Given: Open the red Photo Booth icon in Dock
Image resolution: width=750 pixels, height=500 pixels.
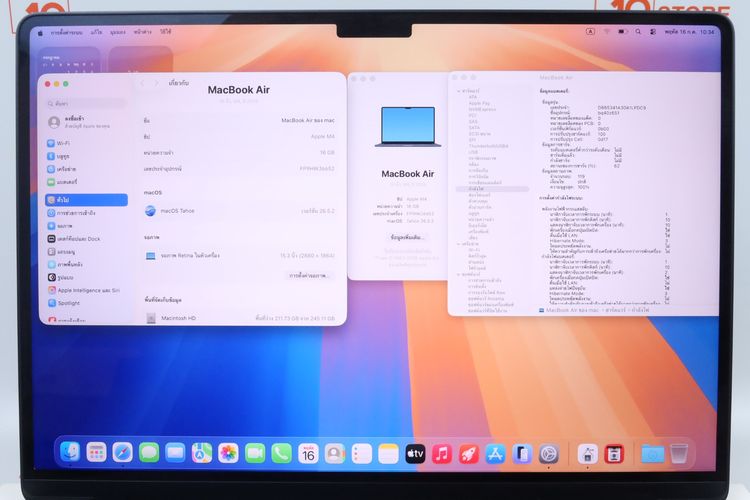Looking at the screenshot, I should pyautogui.click(x=614, y=454).
